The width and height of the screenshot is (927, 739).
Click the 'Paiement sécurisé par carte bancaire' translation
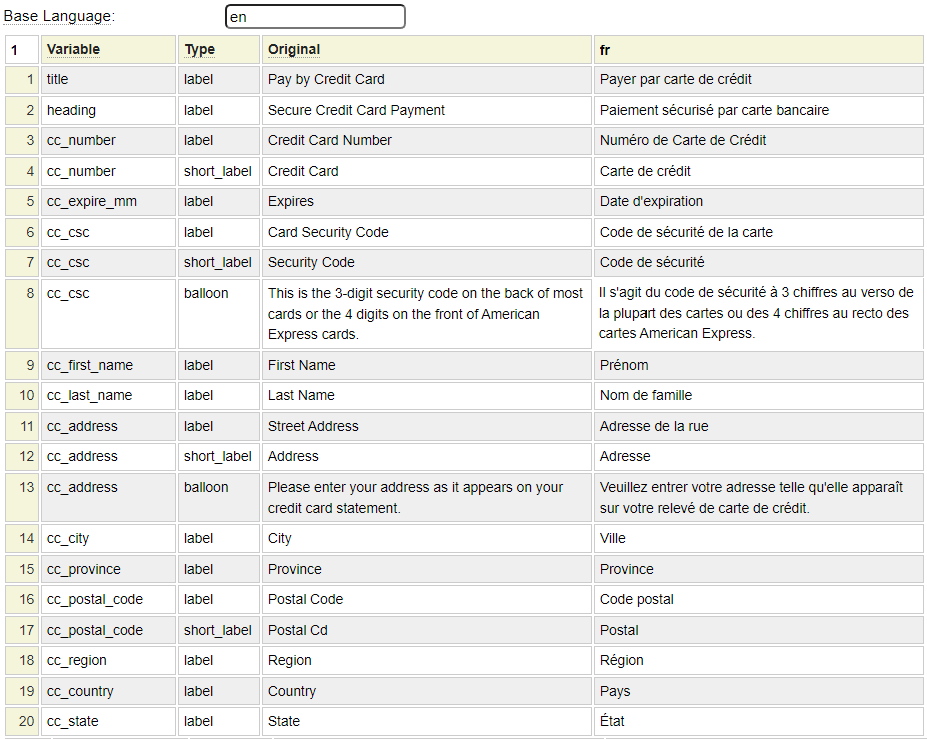(758, 110)
